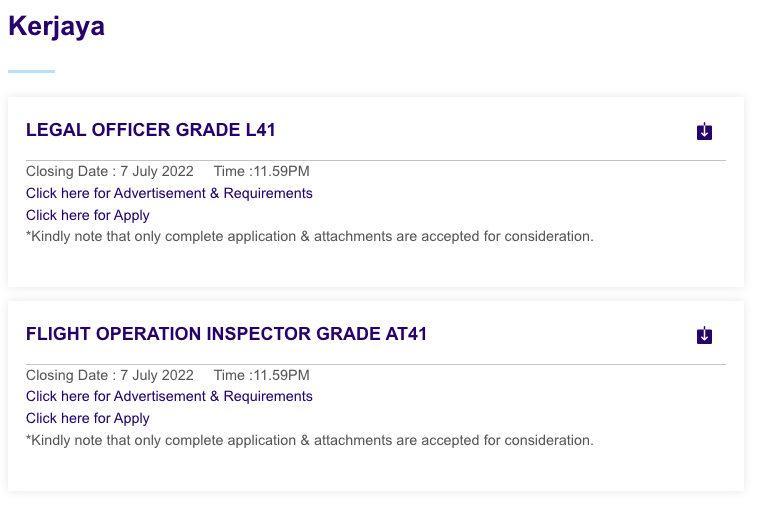Click the application note under Legal Officer
Image resolution: width=764 pixels, height=511 pixels.
coord(310,237)
